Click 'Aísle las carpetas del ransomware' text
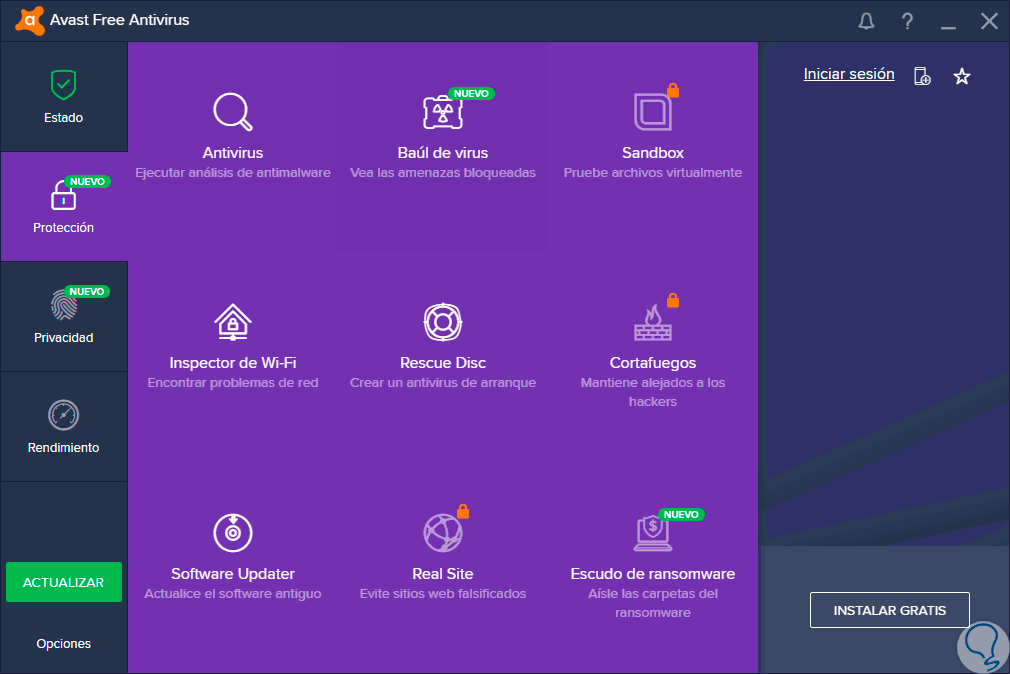This screenshot has width=1010, height=674. coord(653,602)
